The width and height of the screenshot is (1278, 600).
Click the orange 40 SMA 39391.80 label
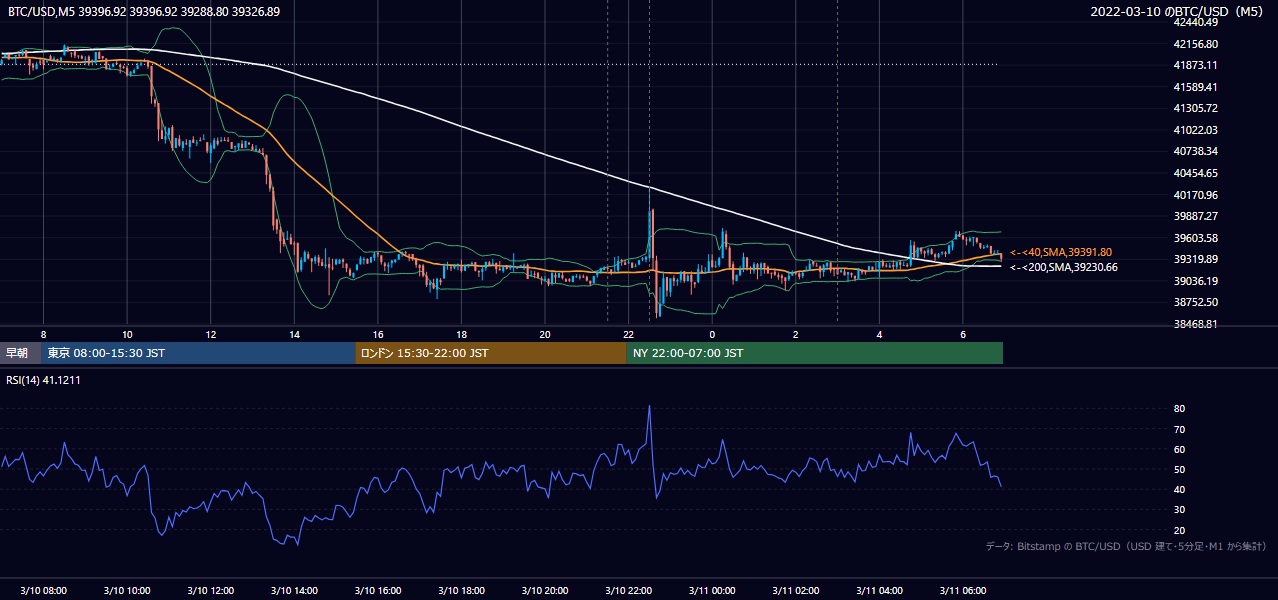tap(1061, 253)
